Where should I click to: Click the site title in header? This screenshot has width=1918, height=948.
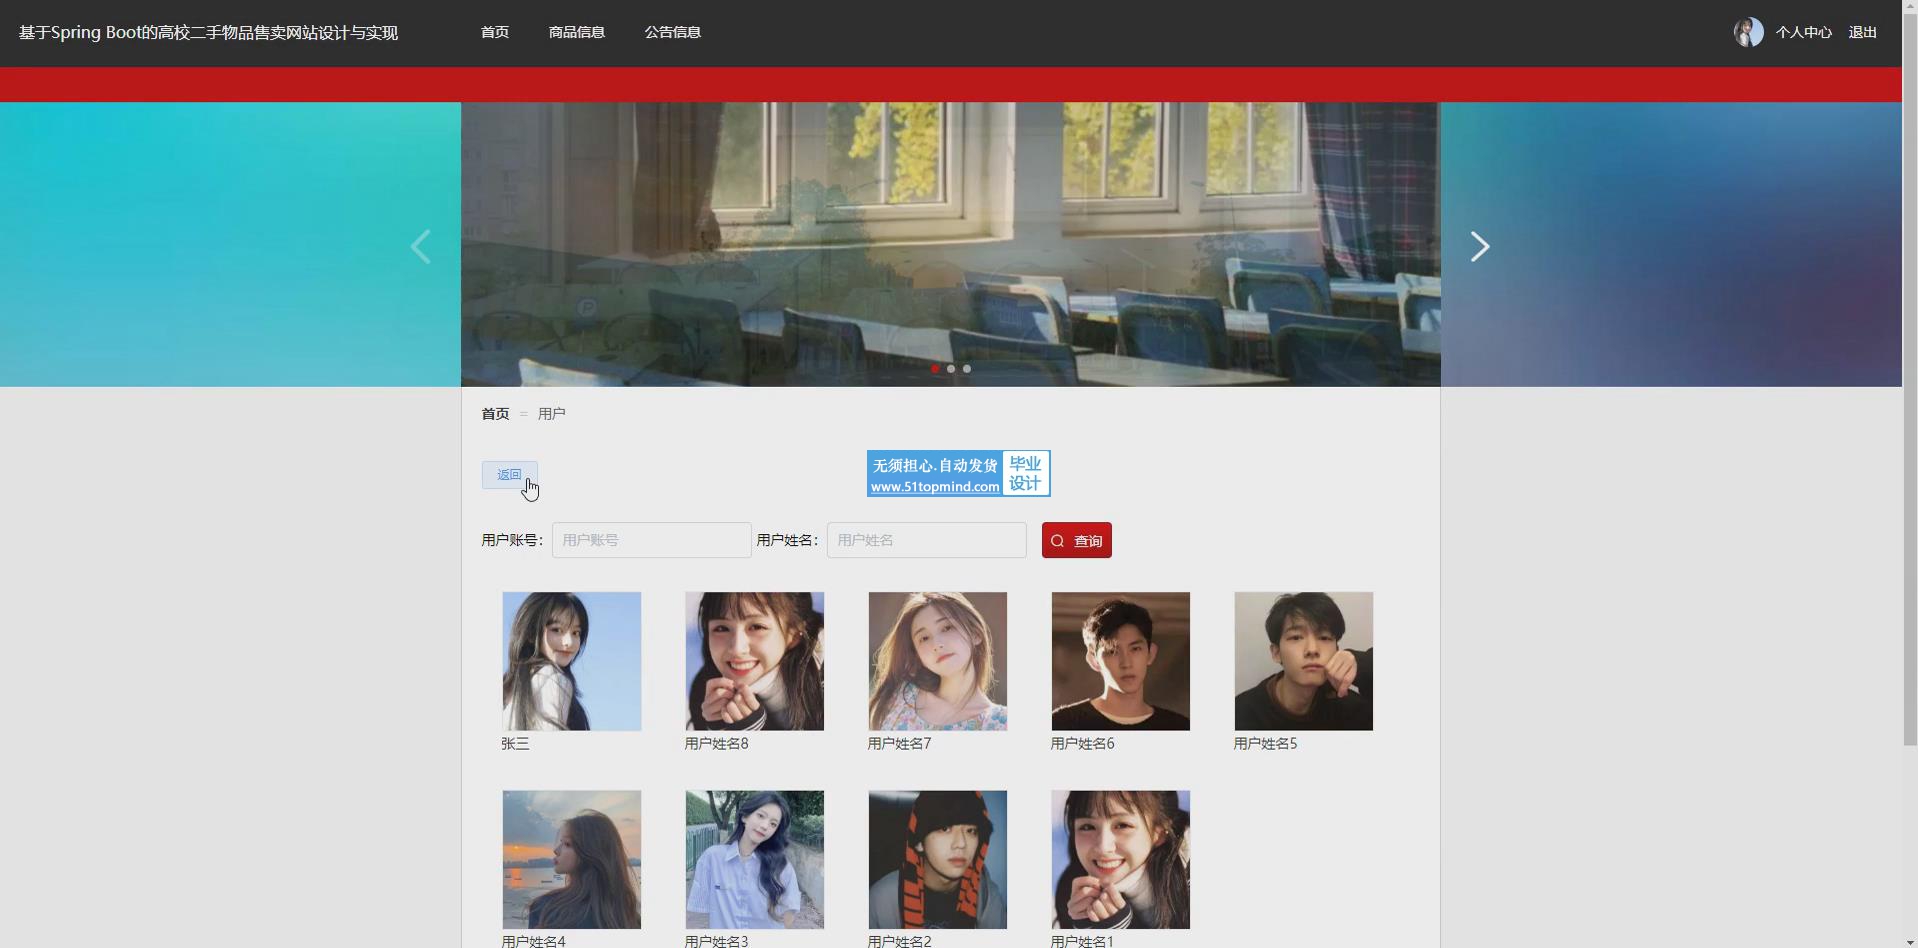(x=208, y=32)
